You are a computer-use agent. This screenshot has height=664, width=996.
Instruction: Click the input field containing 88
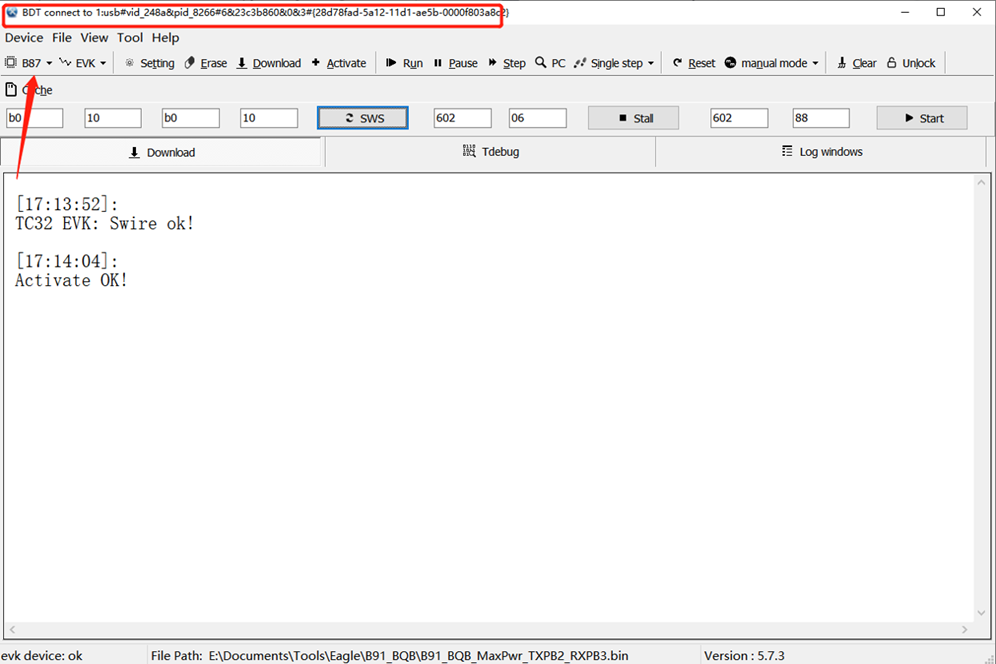(x=821, y=118)
